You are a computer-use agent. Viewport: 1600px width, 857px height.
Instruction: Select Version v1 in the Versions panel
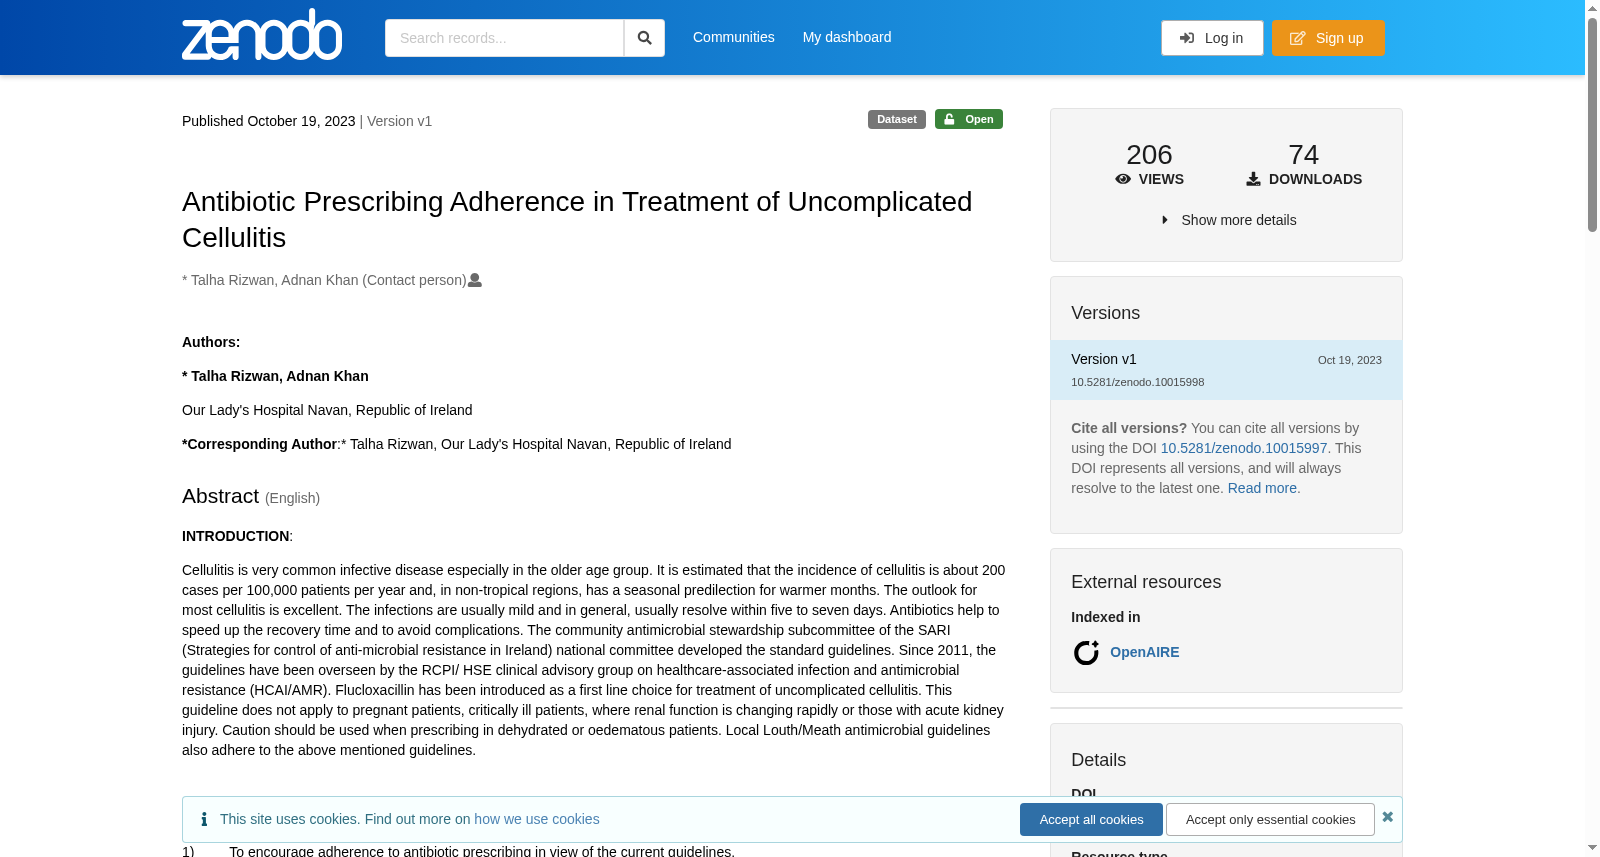pos(1226,370)
